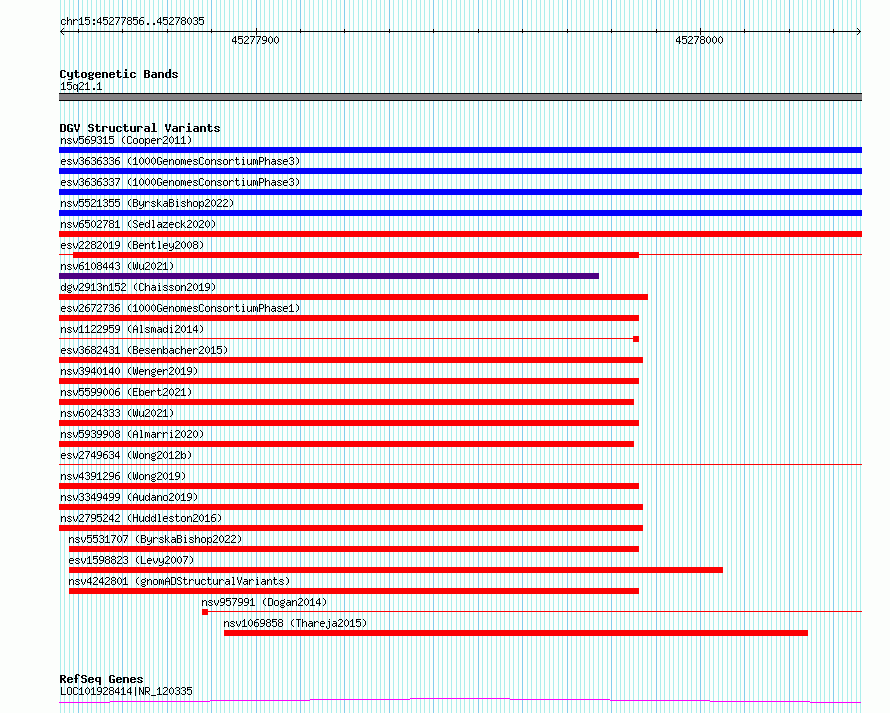
Task: Click nsv5599006 (Ebert2021) label
Action: (126, 392)
